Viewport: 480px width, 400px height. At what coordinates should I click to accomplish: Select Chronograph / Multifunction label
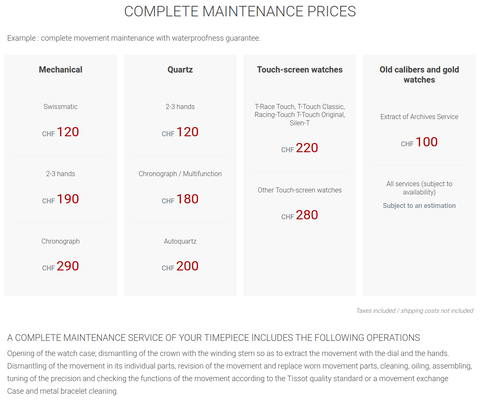(180, 174)
